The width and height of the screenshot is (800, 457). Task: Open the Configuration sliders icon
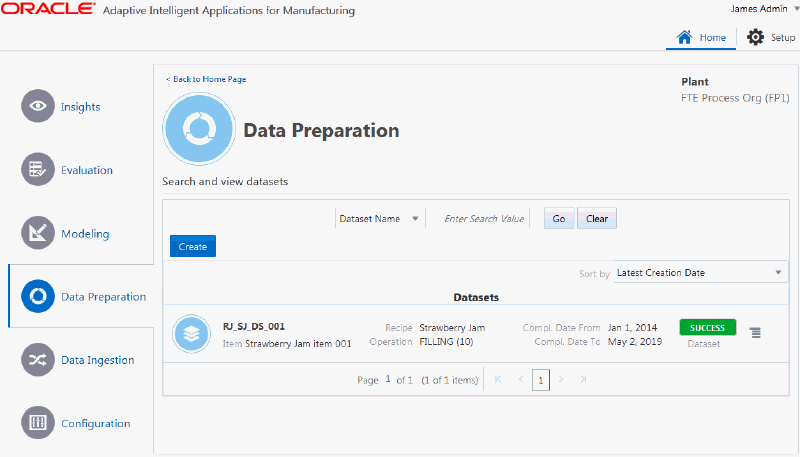click(38, 423)
